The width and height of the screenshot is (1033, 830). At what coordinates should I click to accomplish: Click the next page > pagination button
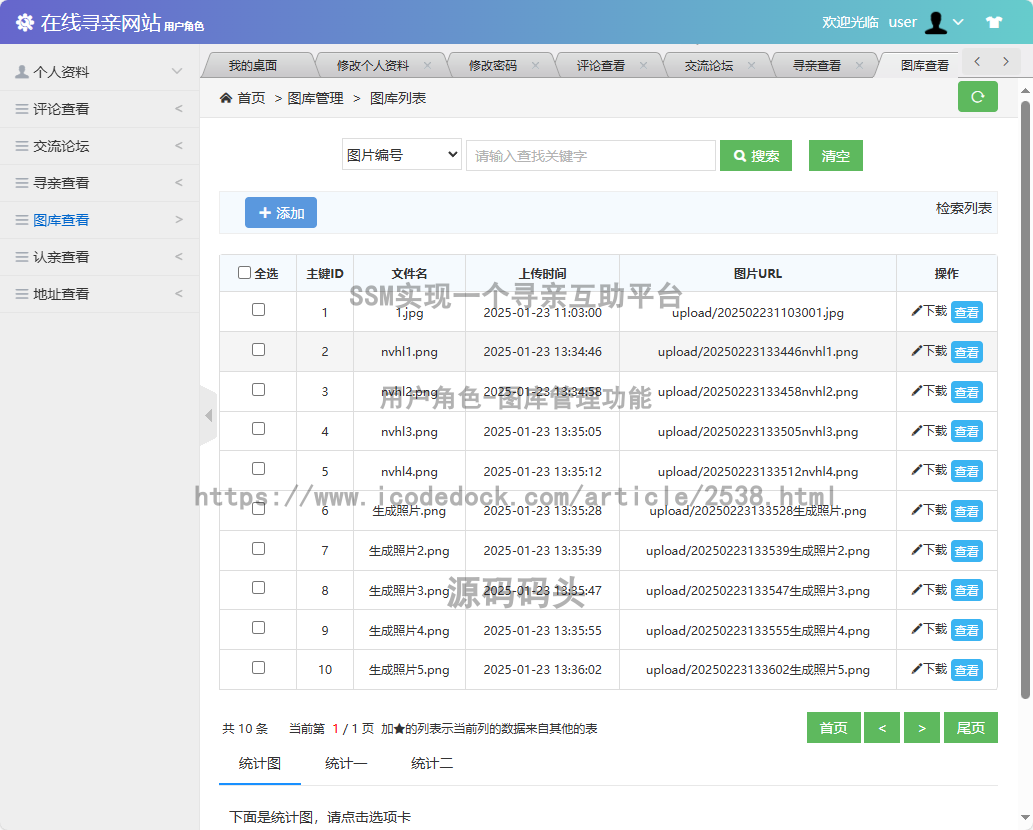pyautogui.click(x=922, y=727)
